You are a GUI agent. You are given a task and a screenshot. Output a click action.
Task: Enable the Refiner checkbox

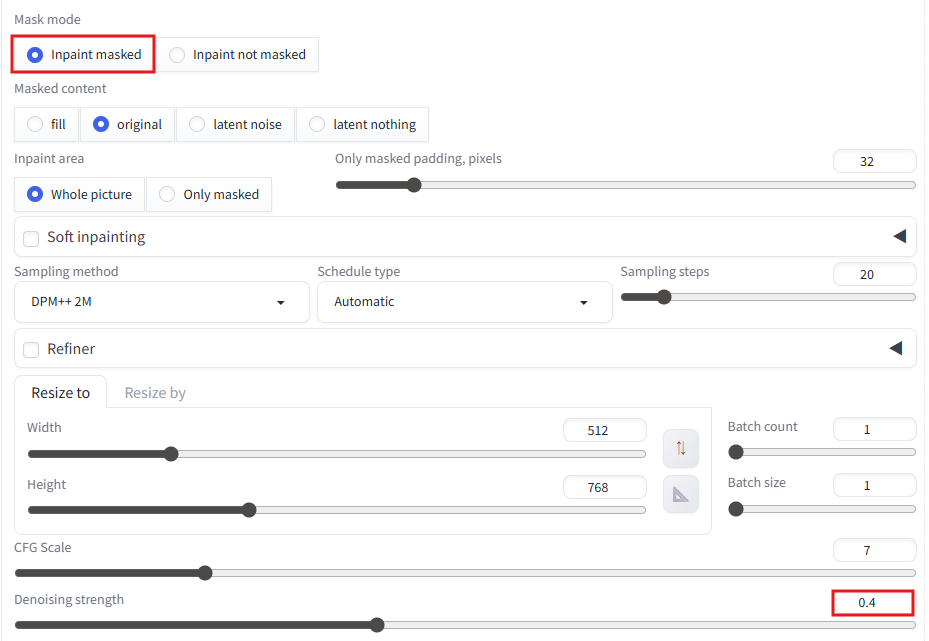click(31, 350)
